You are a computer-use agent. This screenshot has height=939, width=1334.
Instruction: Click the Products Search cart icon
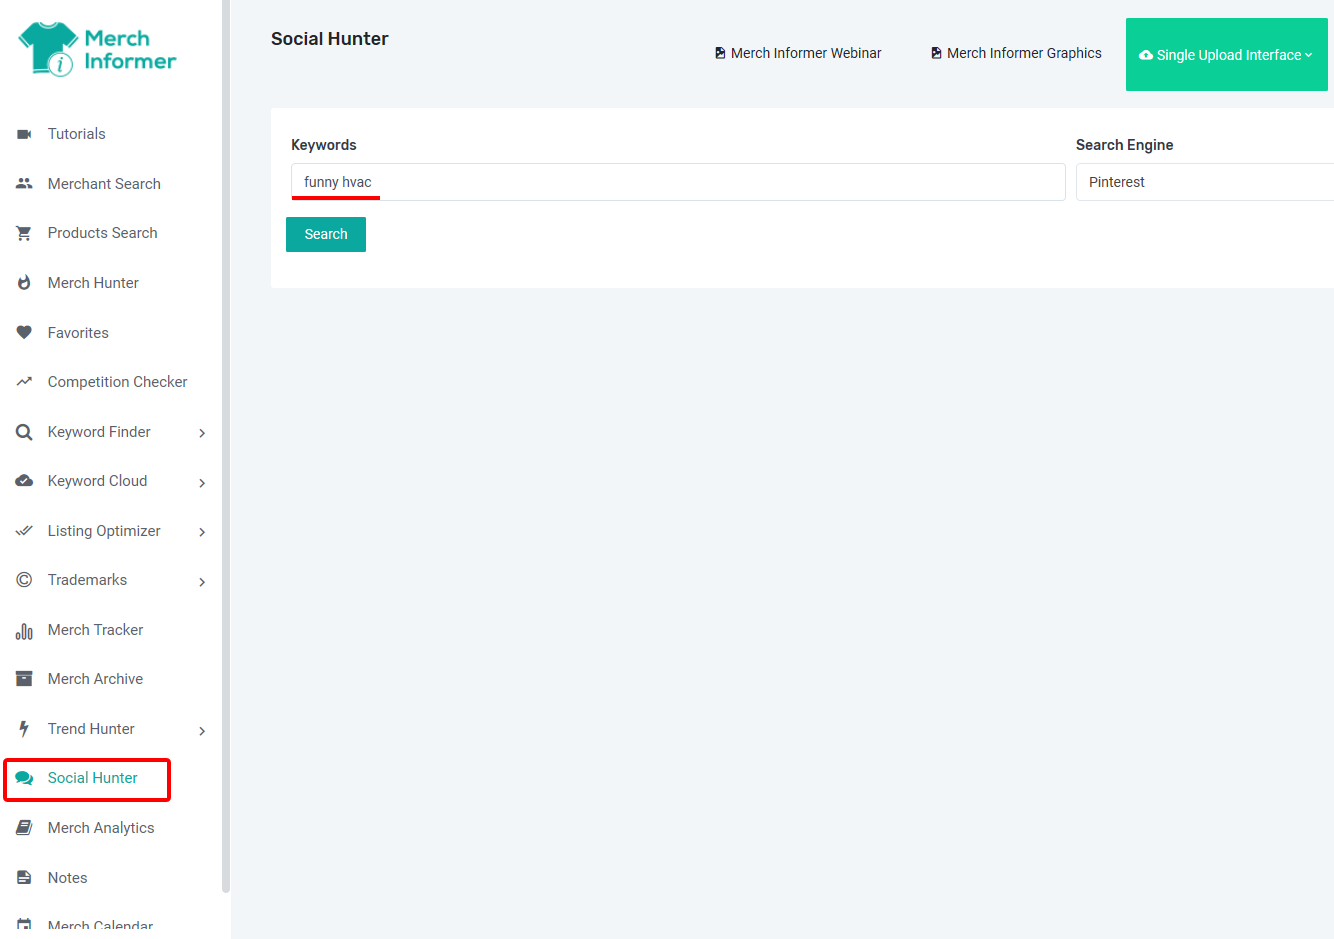(x=24, y=233)
